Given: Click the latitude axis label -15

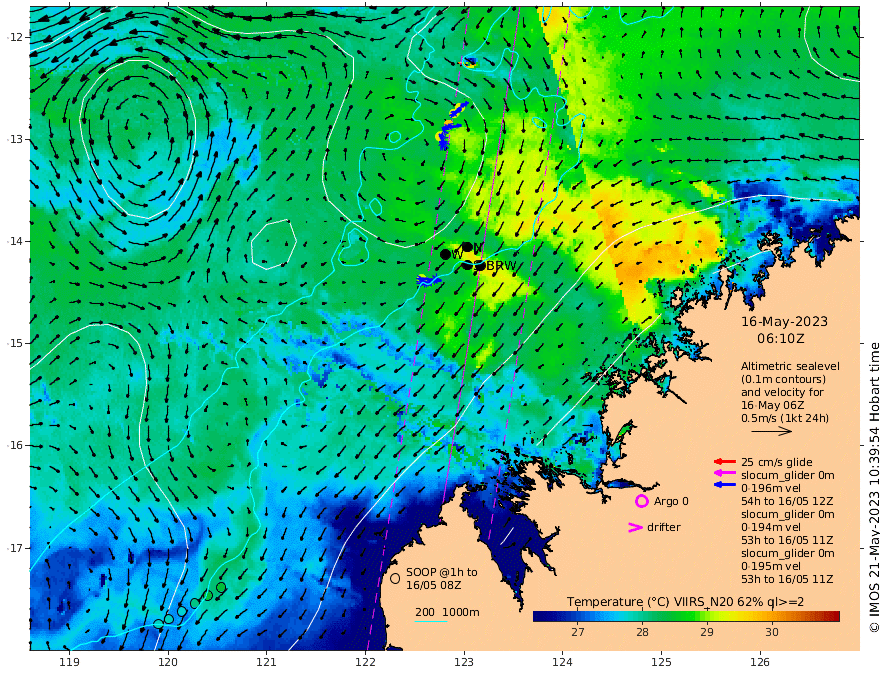Looking at the screenshot, I should pos(15,343).
